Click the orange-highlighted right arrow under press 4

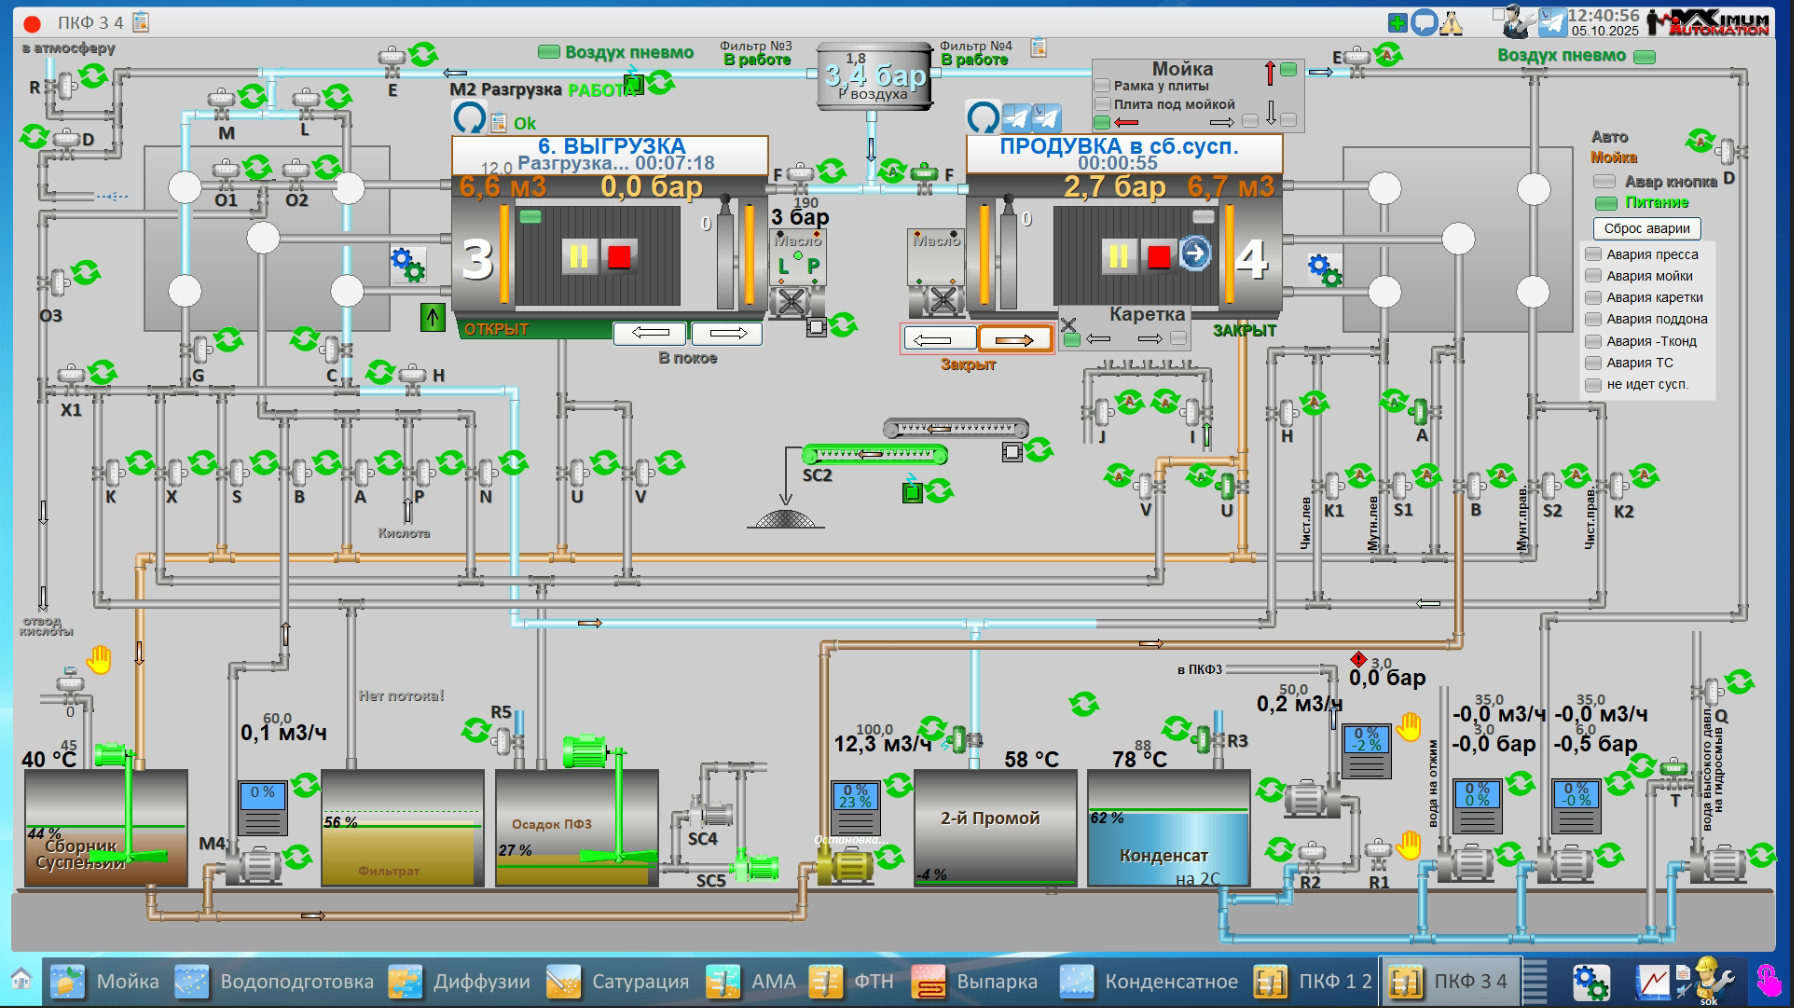pos(1014,340)
